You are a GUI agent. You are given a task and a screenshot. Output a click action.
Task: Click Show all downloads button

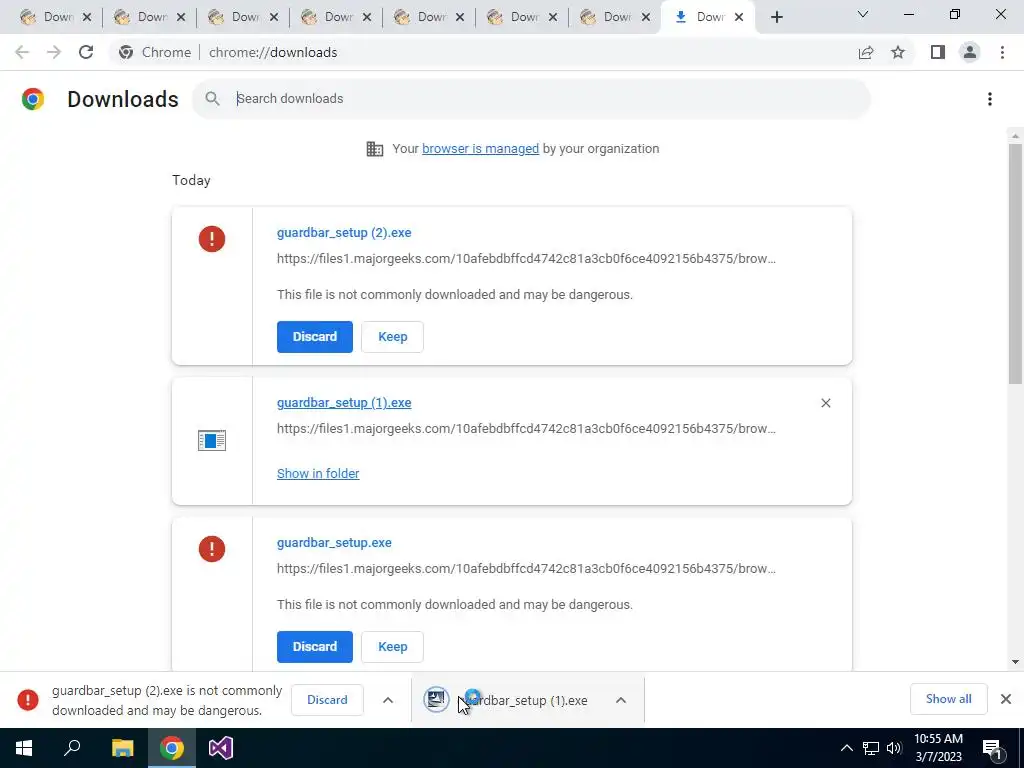click(x=948, y=699)
